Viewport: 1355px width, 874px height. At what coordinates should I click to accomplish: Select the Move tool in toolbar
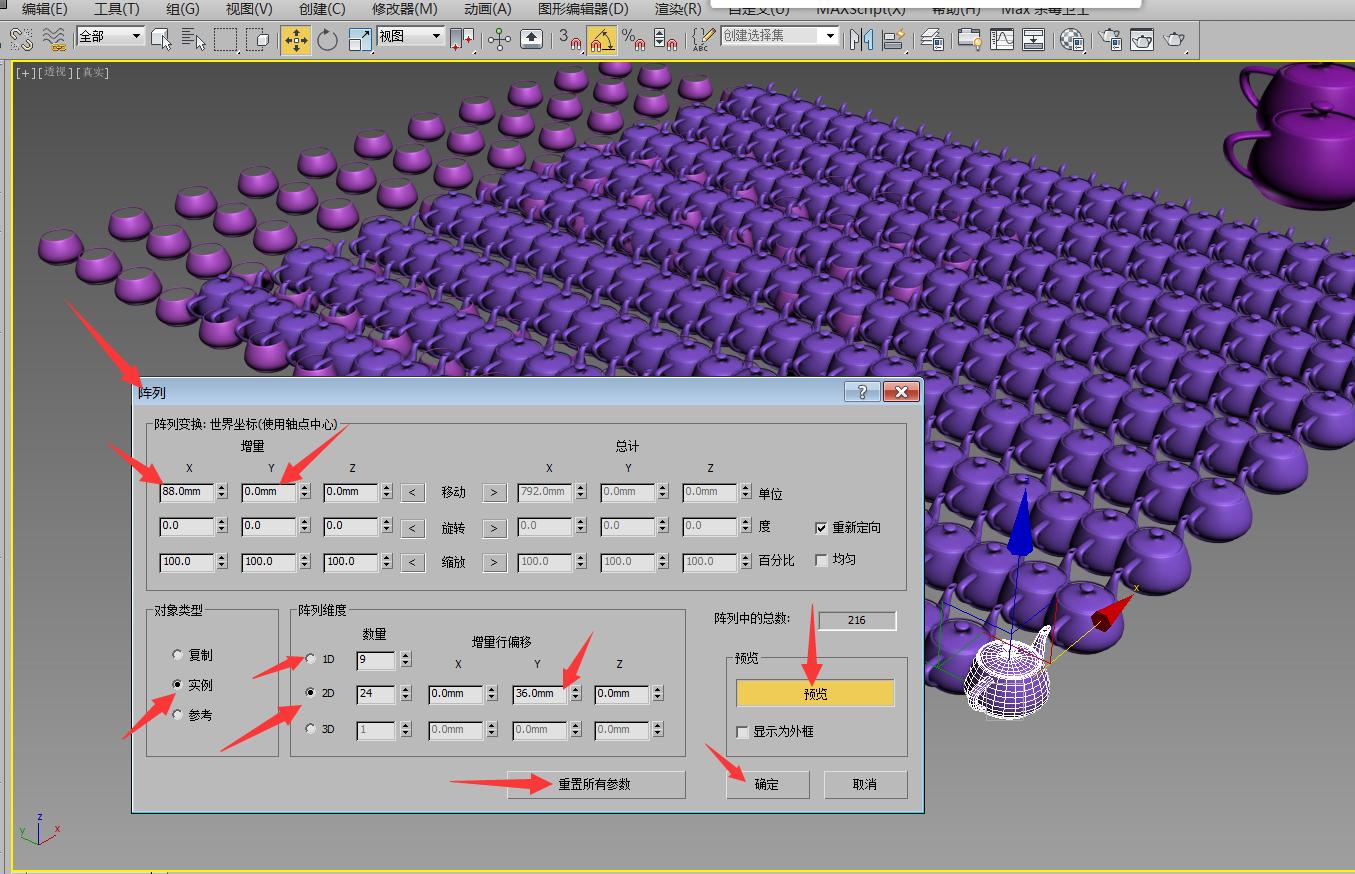click(x=295, y=40)
